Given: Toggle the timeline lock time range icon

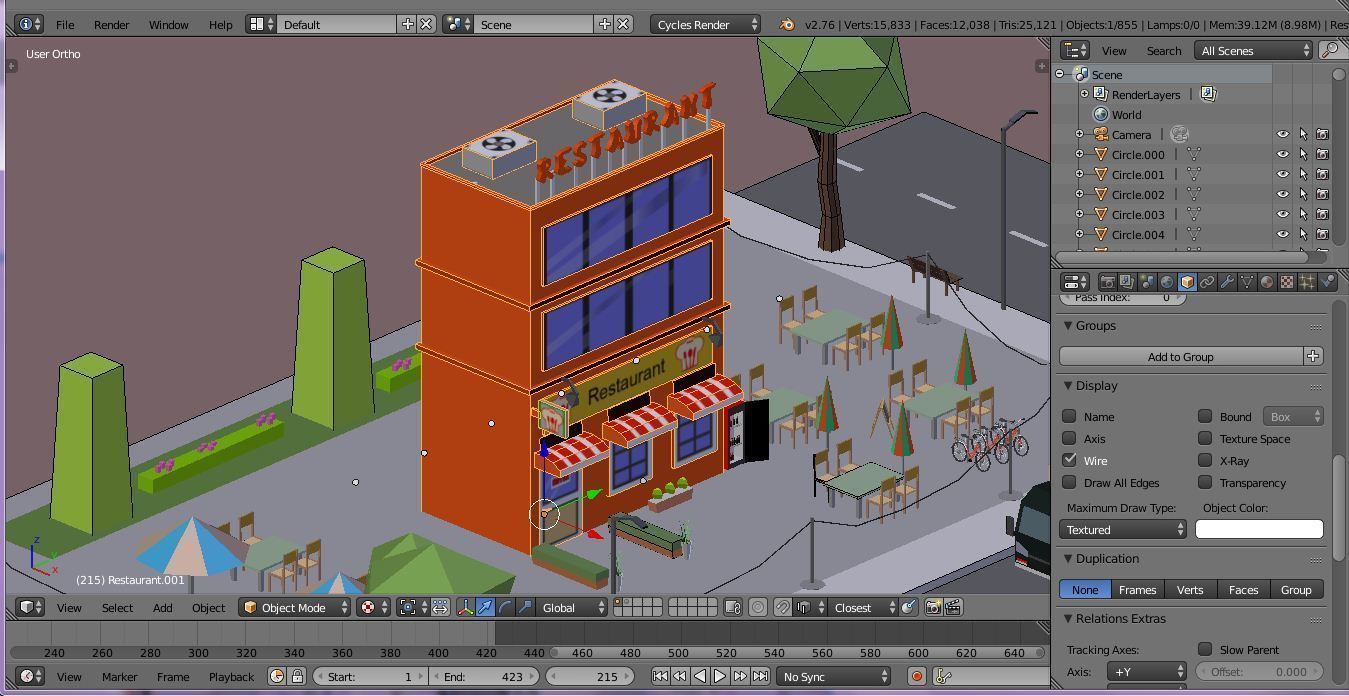Looking at the screenshot, I should (x=297, y=676).
